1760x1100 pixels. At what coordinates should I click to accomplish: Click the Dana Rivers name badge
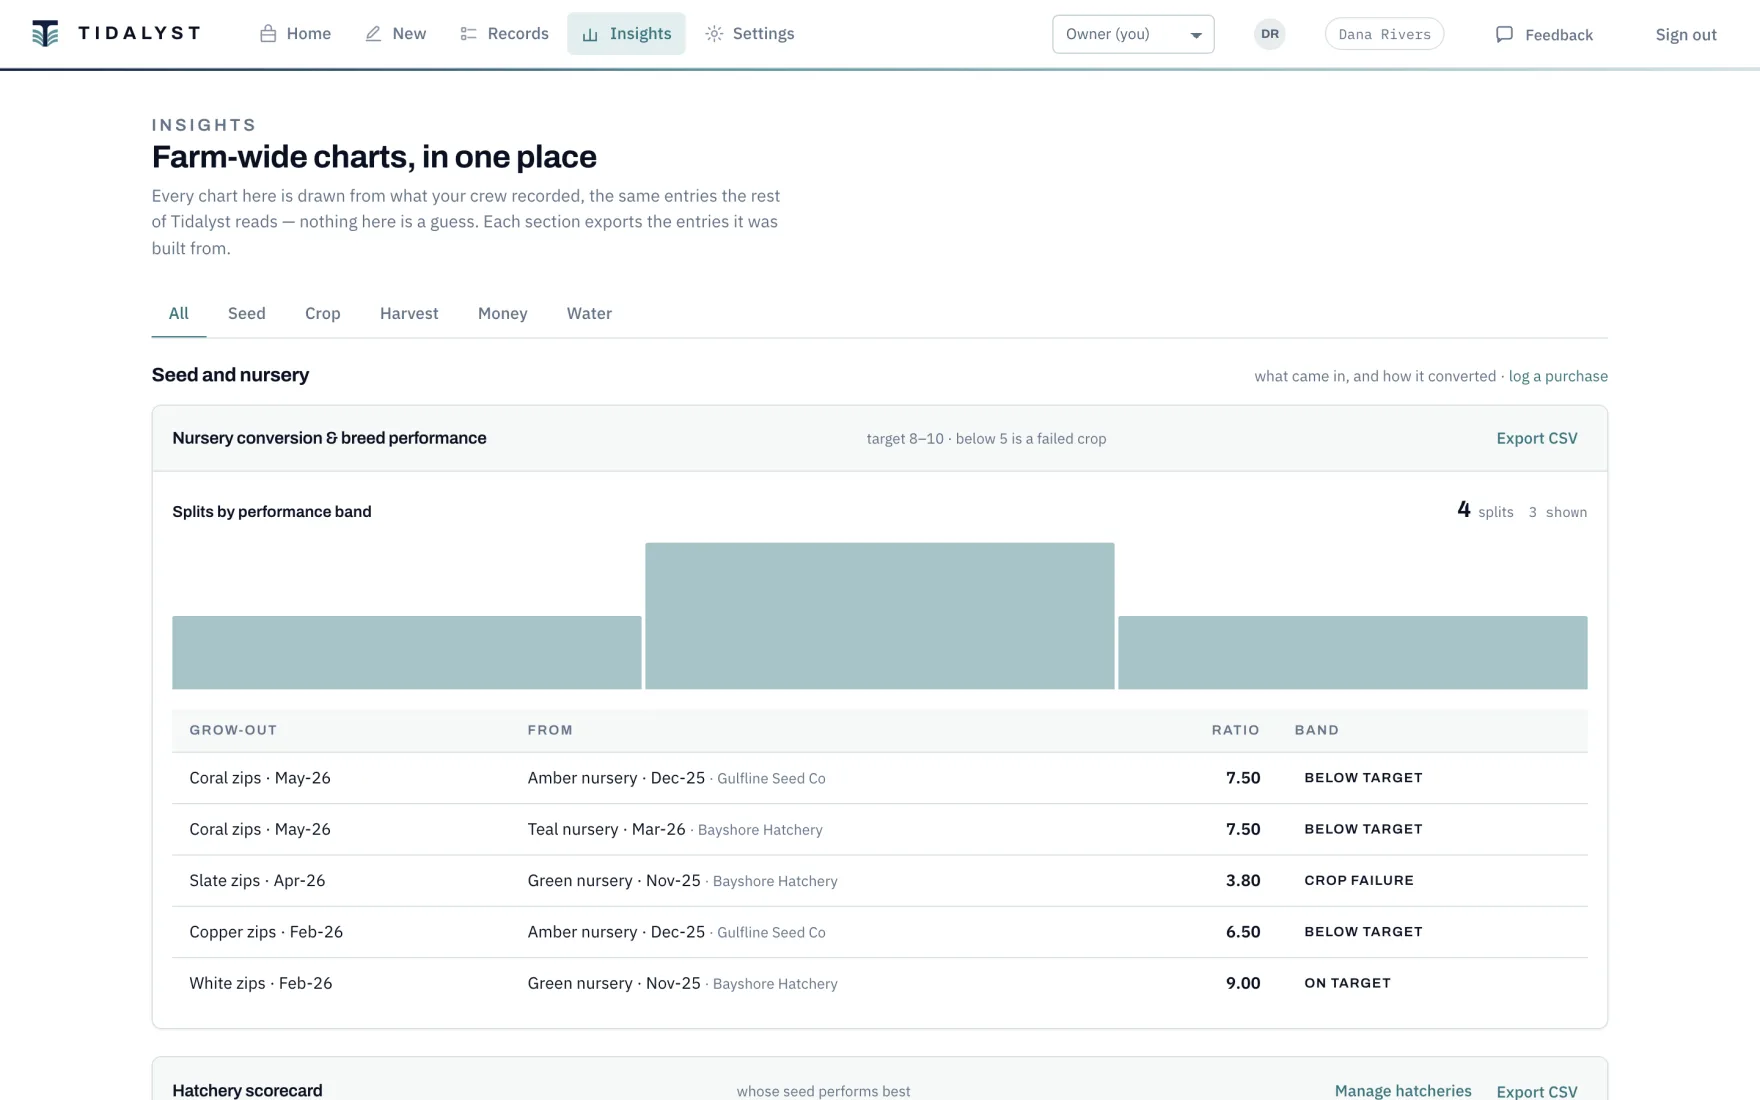tap(1384, 34)
